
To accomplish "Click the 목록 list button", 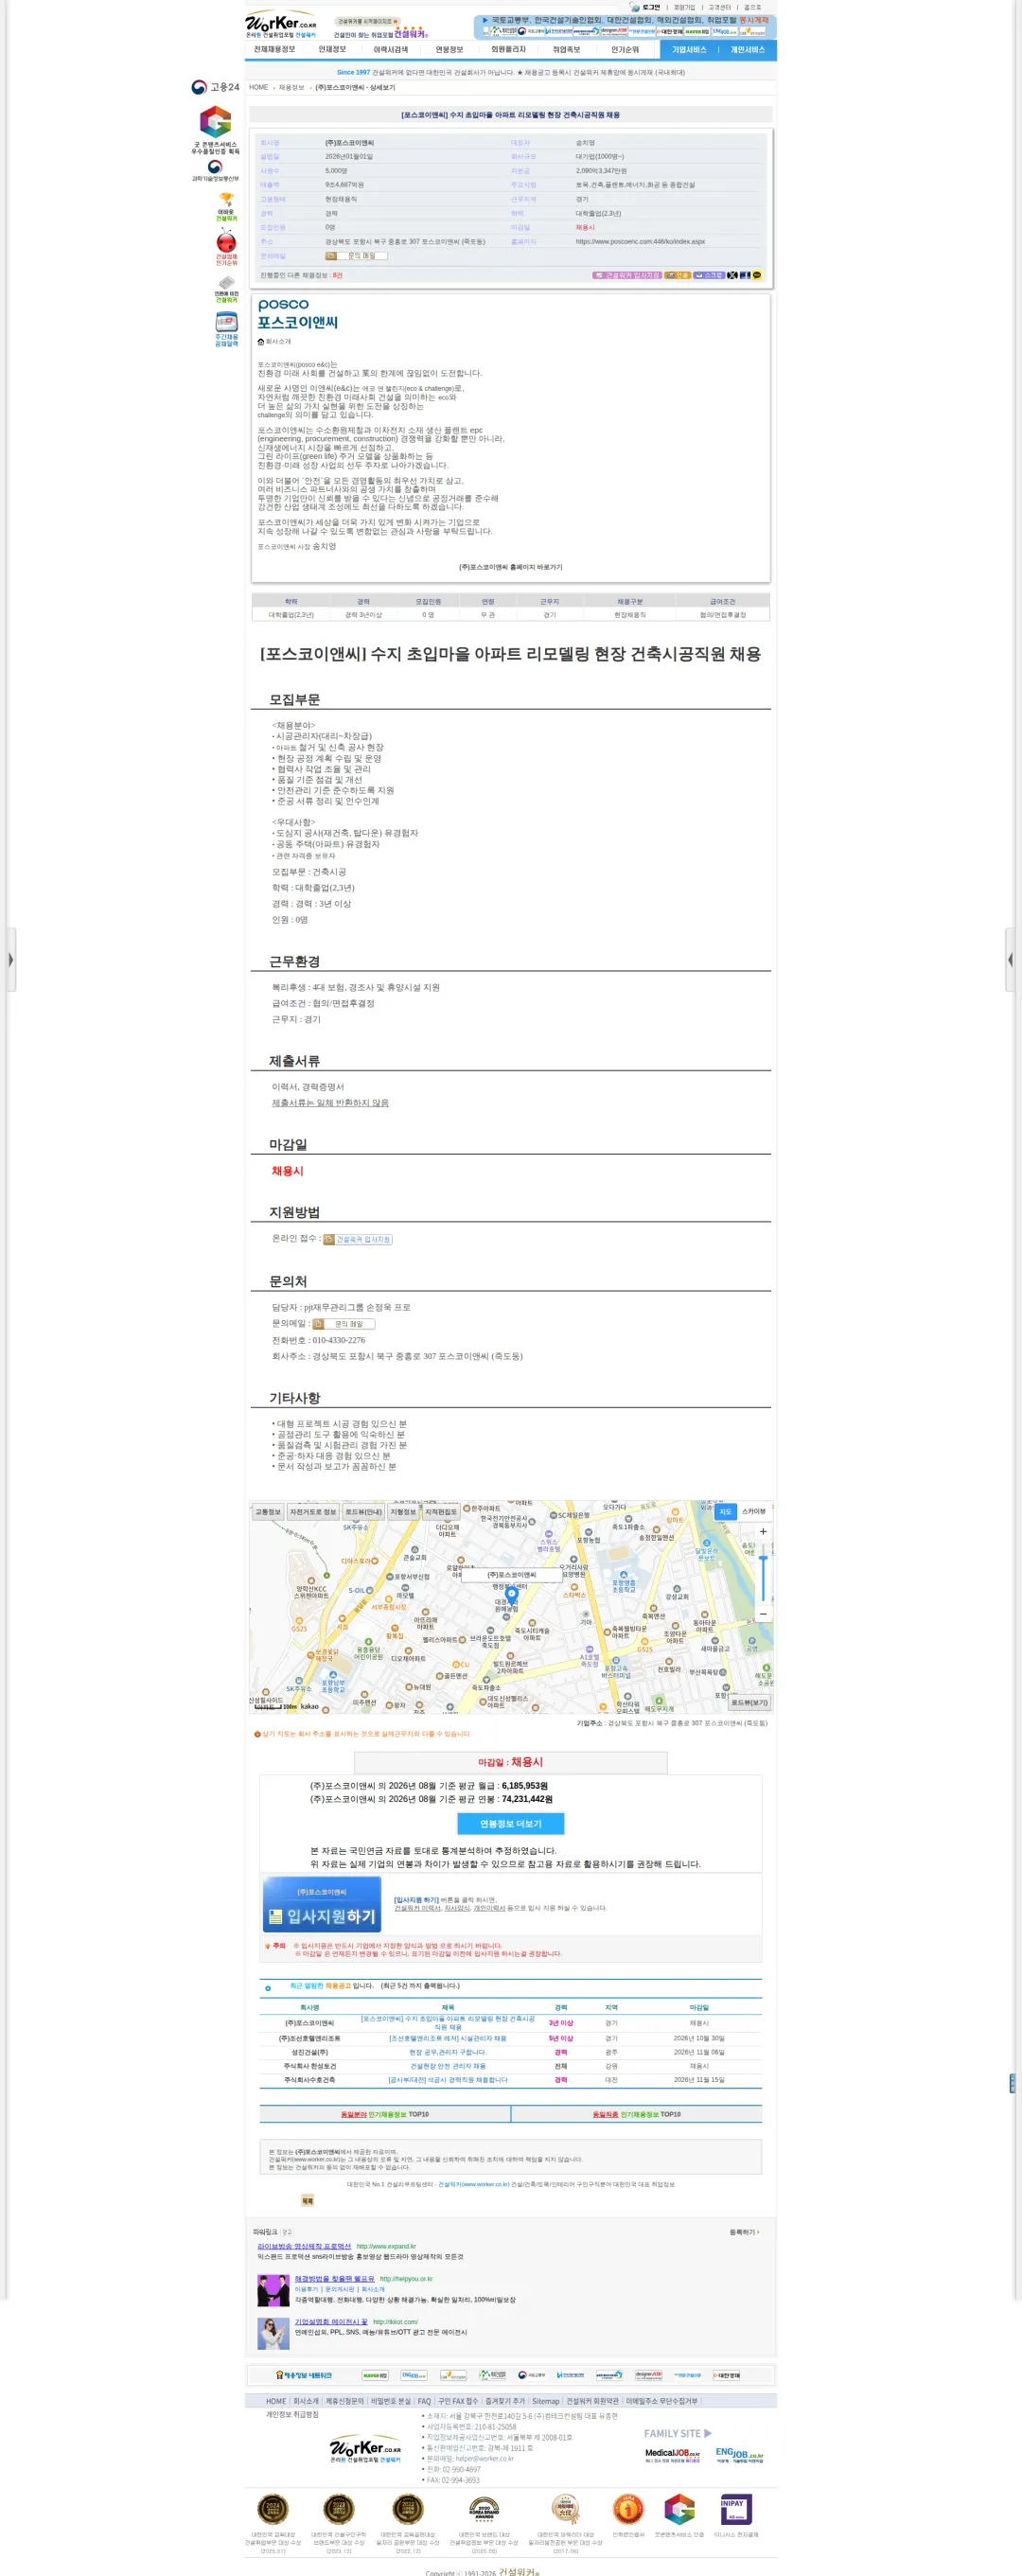I will pos(307,2201).
